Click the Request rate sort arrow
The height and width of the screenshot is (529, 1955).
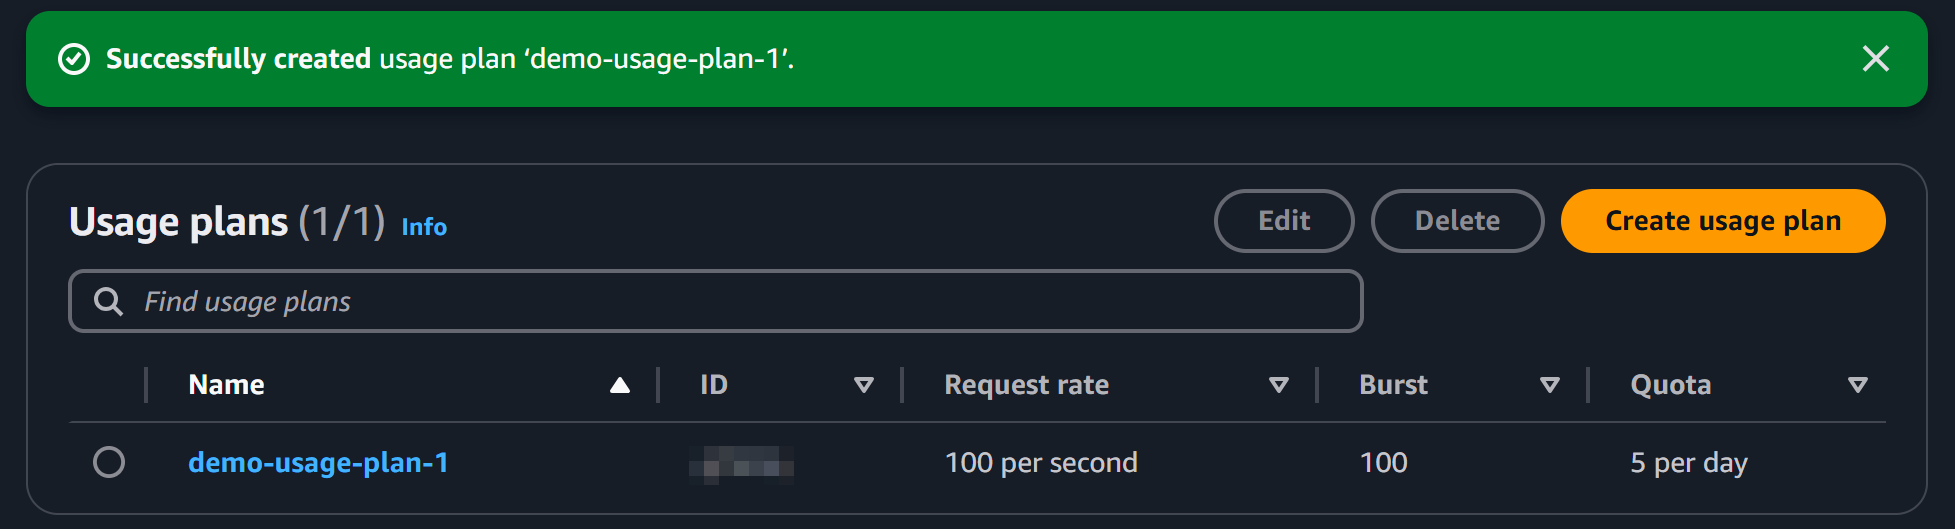[1278, 385]
